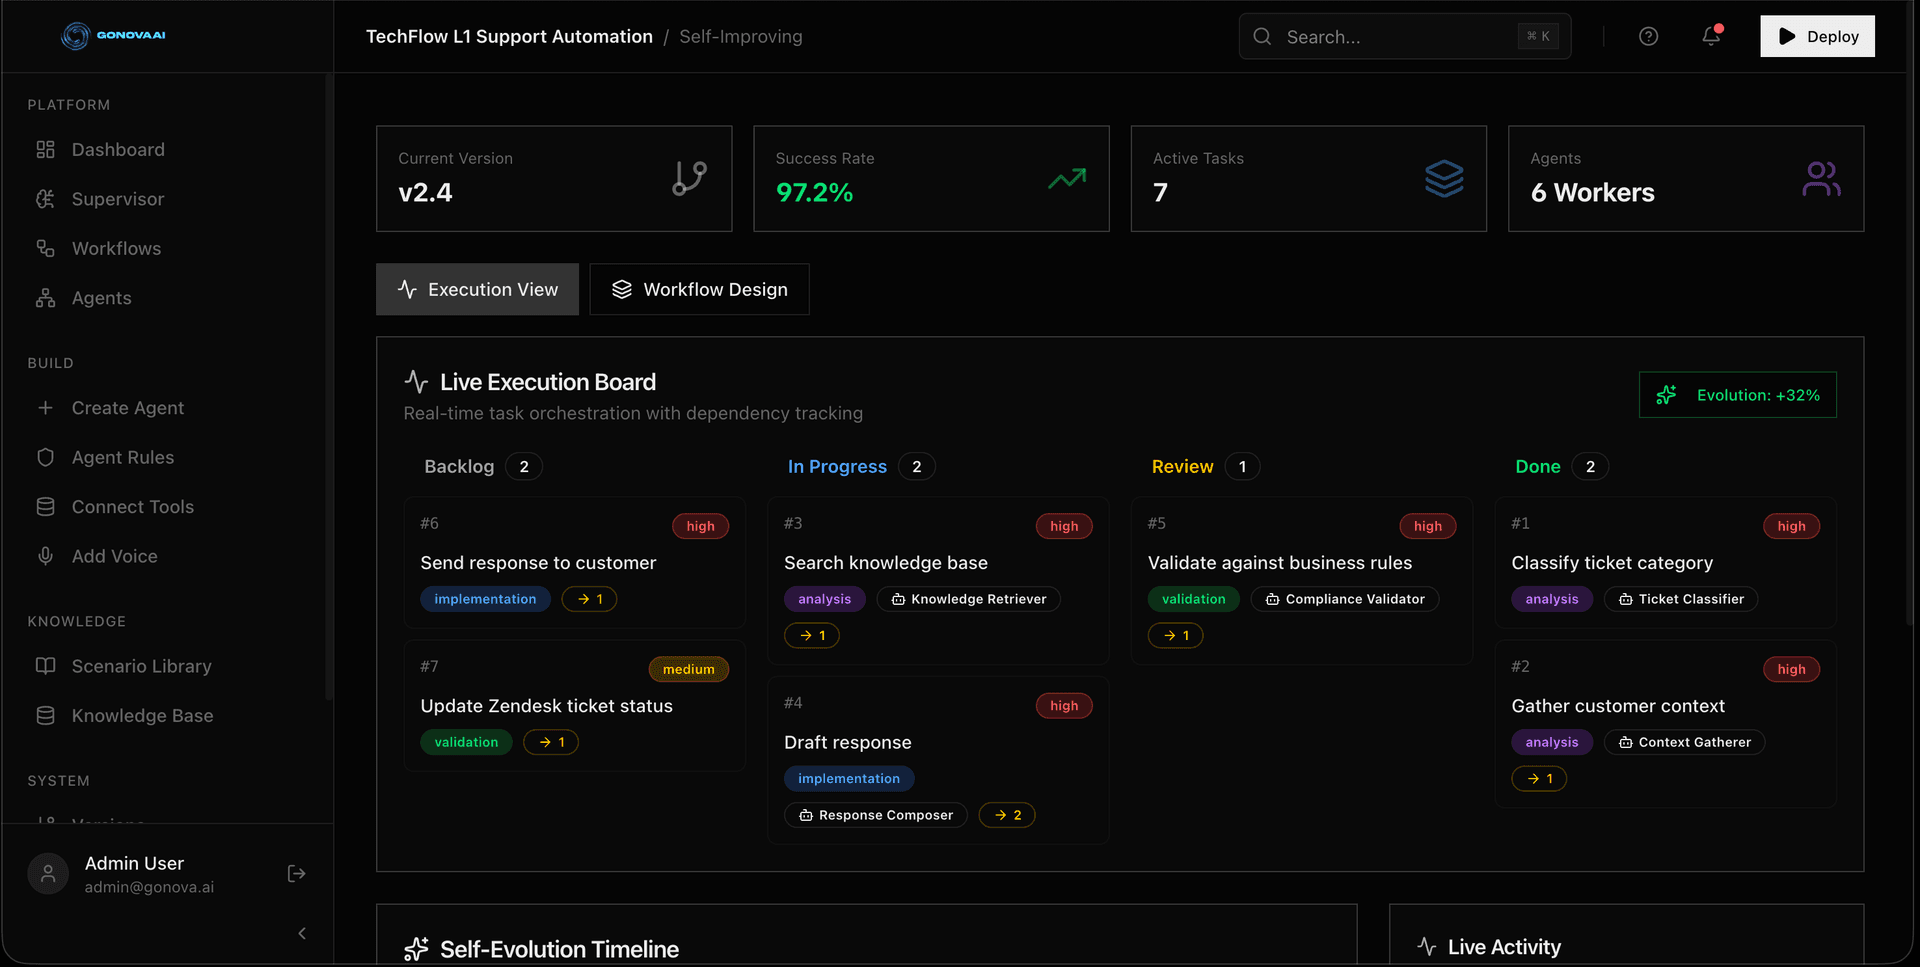This screenshot has height=967, width=1920.
Task: Open Supervisor in the sidebar
Action: (117, 199)
